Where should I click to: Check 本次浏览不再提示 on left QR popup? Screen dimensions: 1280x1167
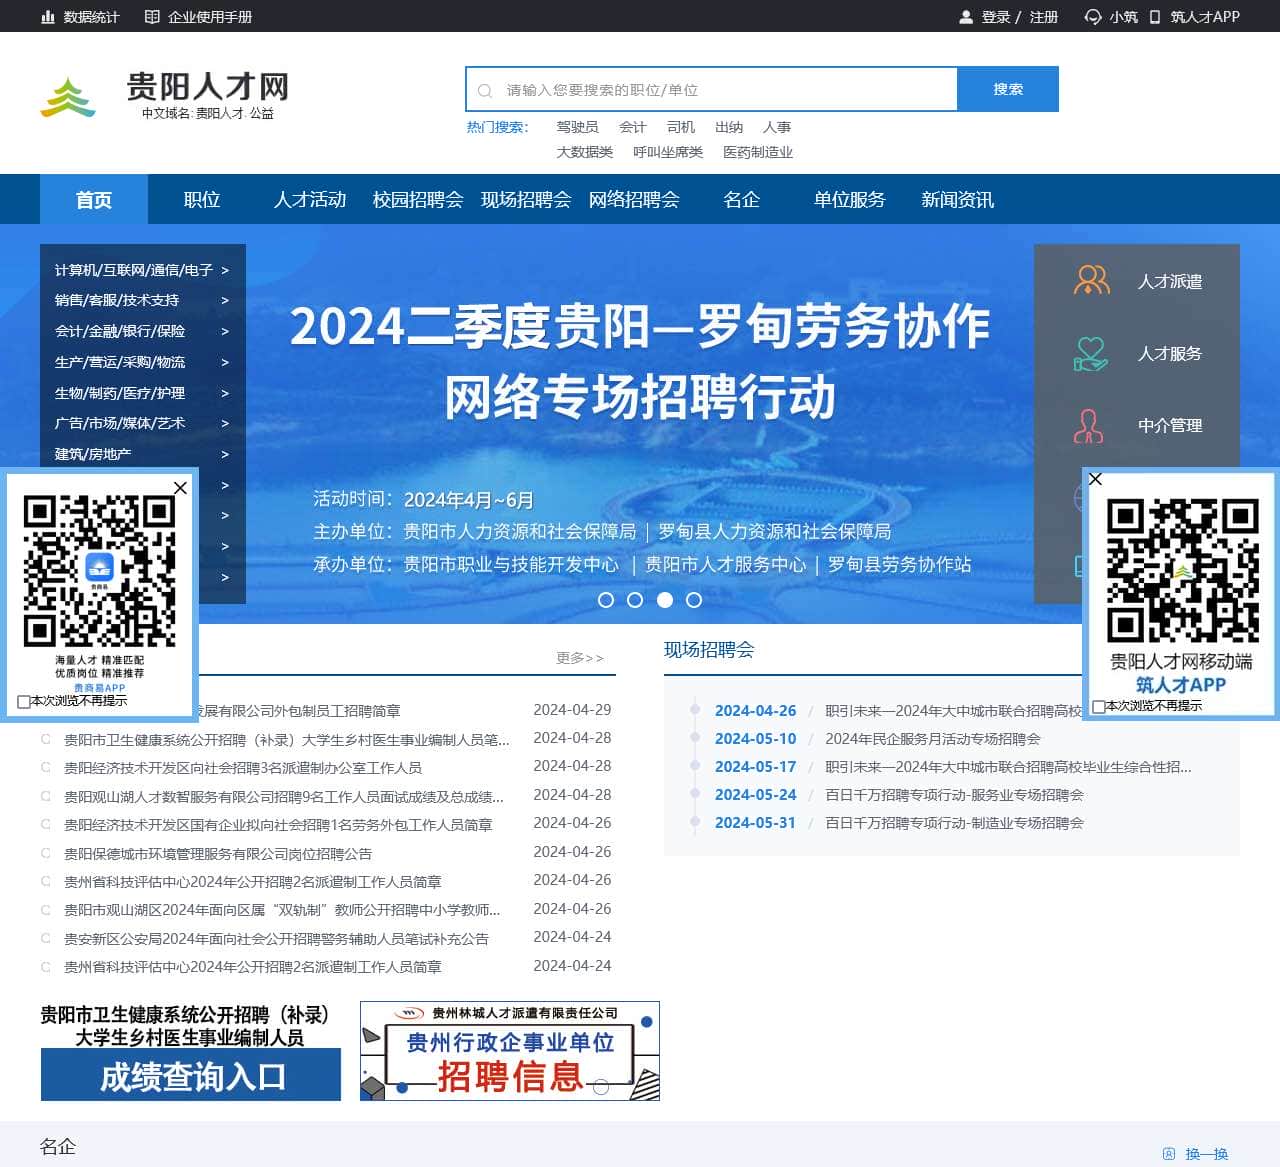[23, 701]
